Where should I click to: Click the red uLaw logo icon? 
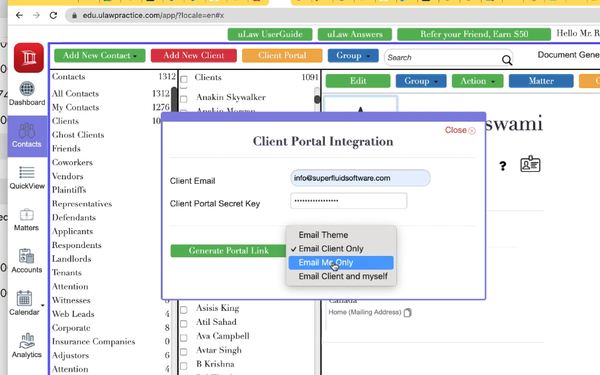29,58
